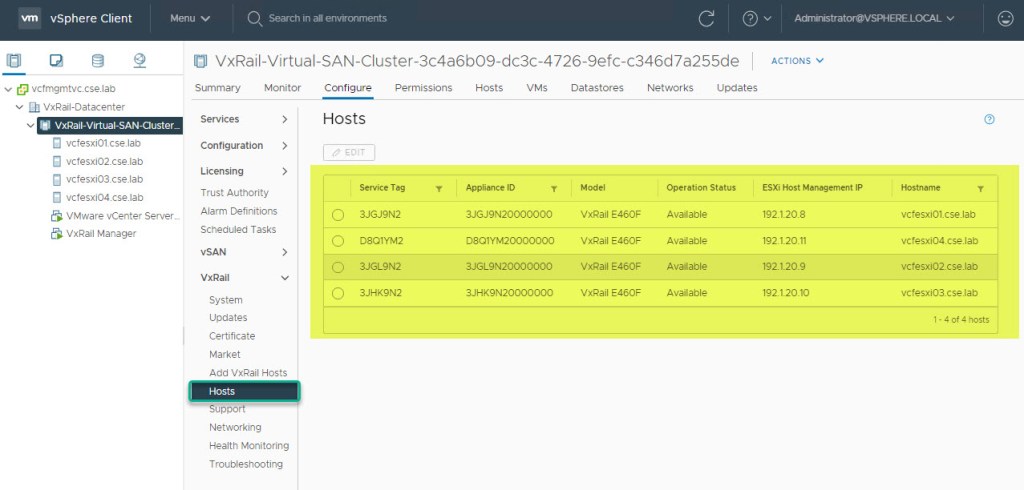Open the Datastores tab
The height and width of the screenshot is (490, 1024).
pos(596,88)
